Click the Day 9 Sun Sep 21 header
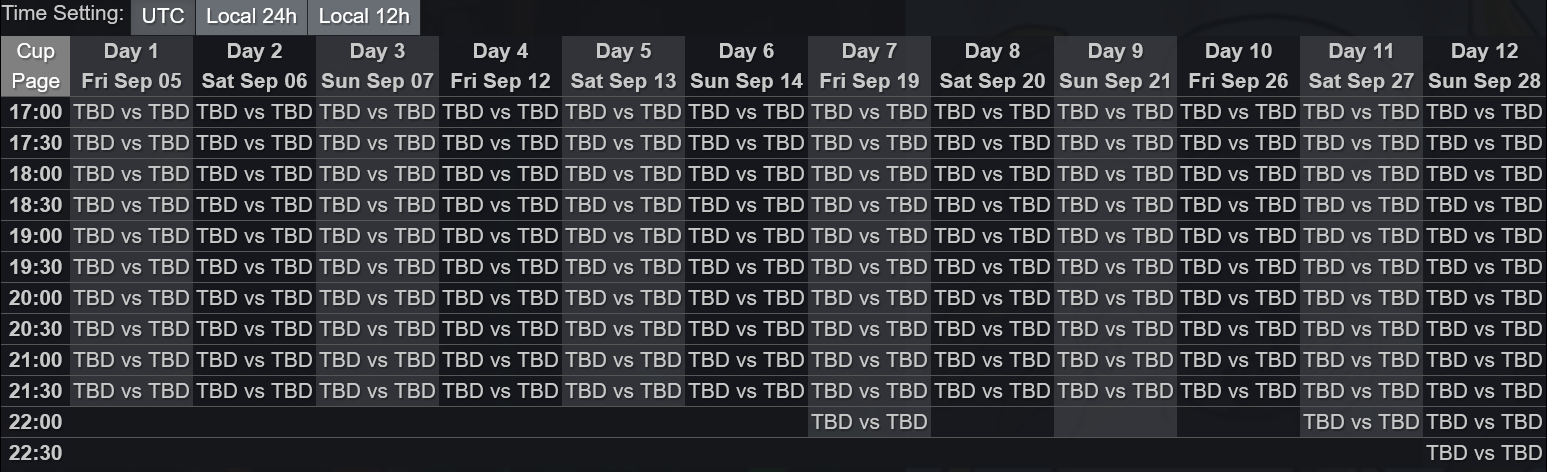 [1115, 66]
